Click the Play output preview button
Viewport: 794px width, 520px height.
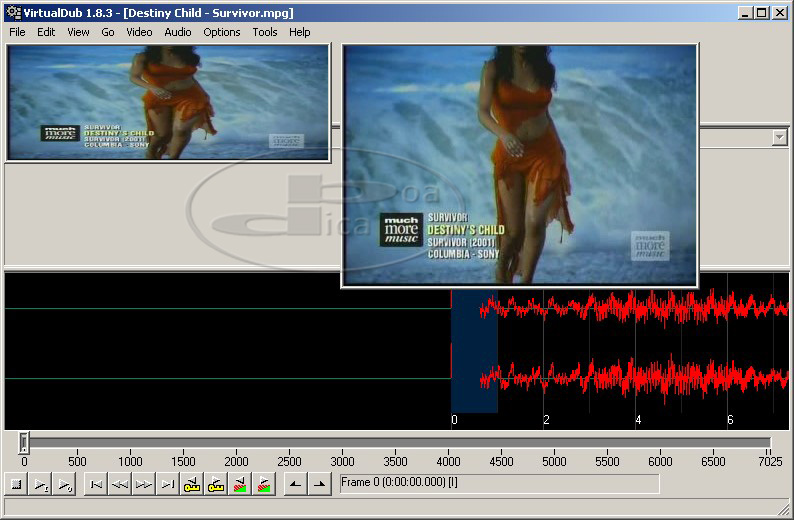point(65,485)
